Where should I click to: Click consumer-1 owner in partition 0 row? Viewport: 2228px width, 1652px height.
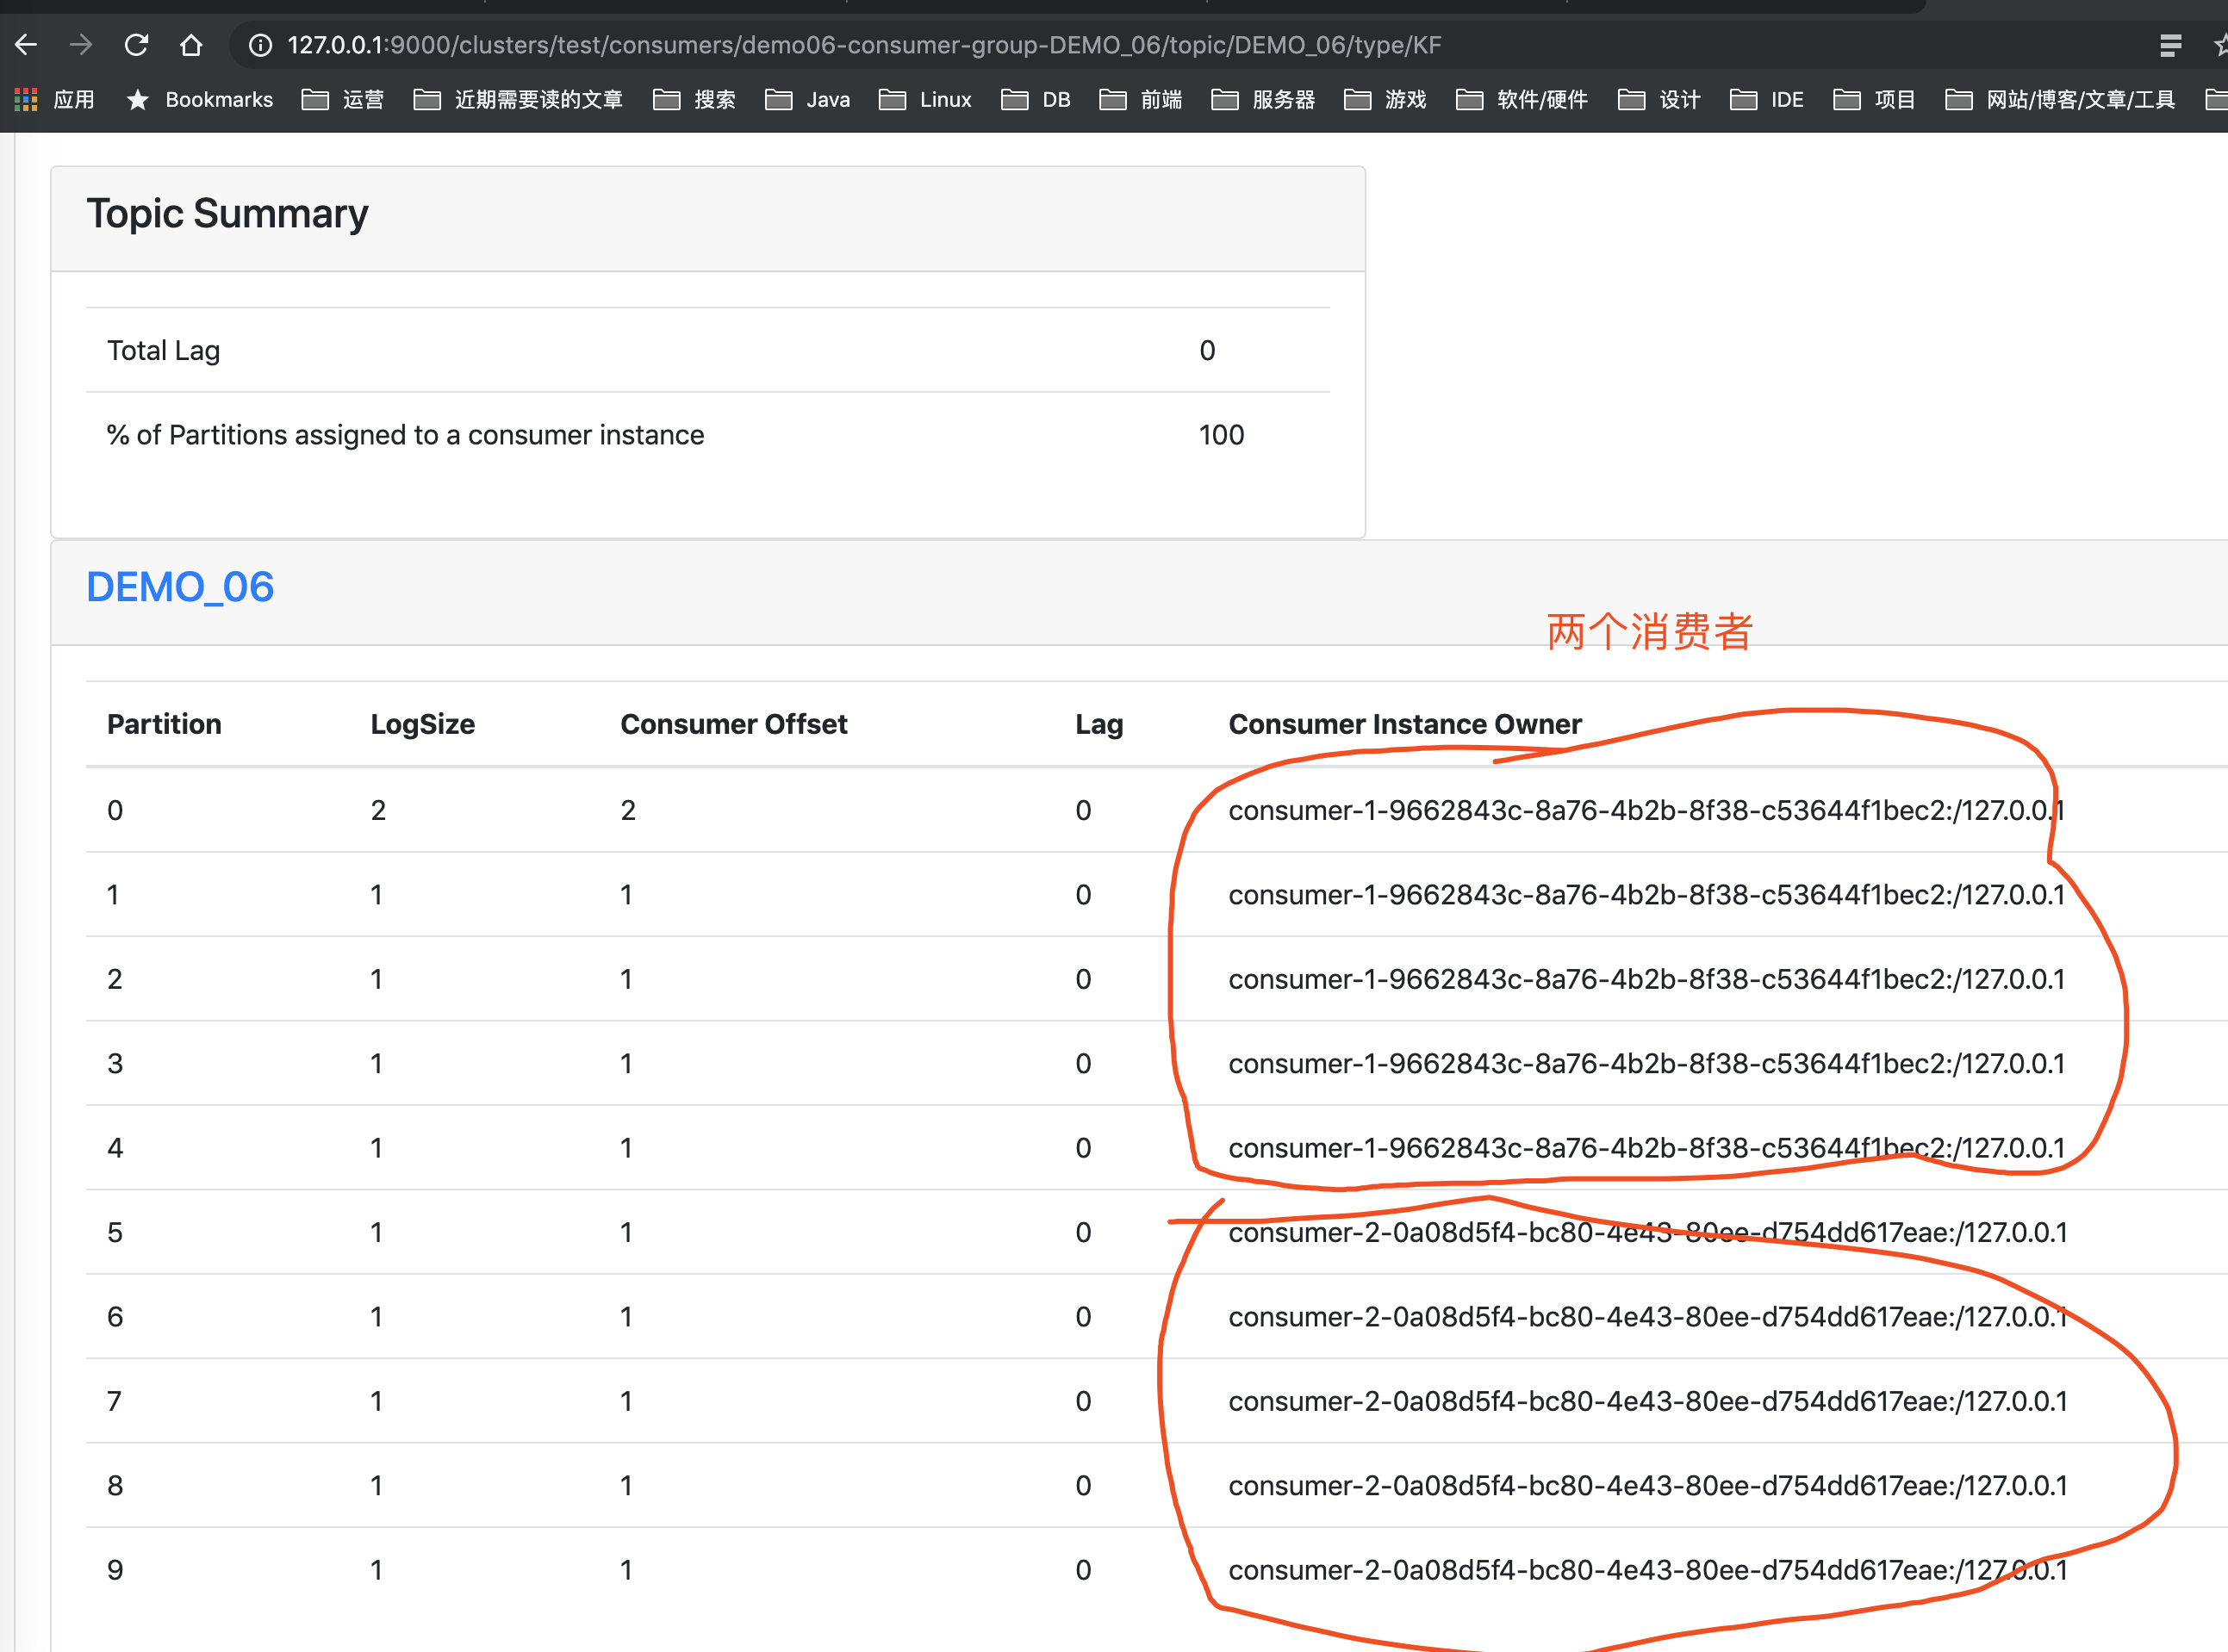coord(1645,810)
